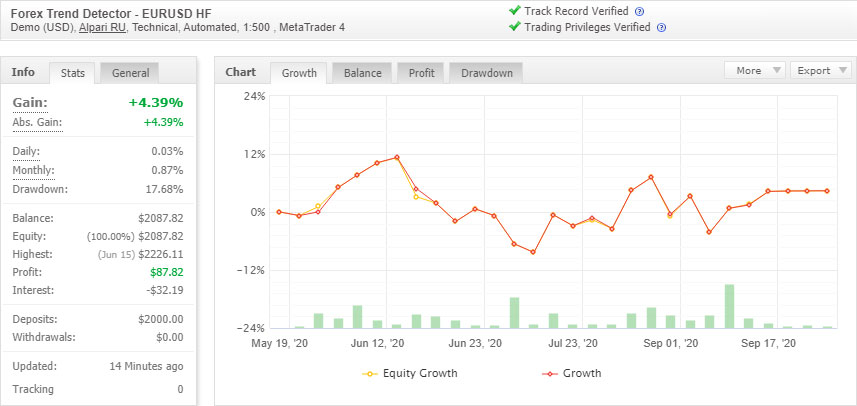Click the Info panel heading
Screen dimensions: 857x406
click(23, 72)
